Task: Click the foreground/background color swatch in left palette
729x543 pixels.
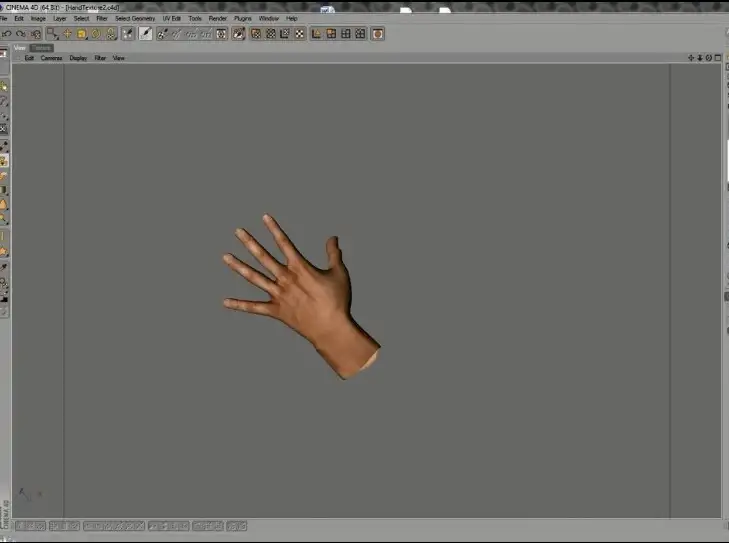Action: point(4,298)
